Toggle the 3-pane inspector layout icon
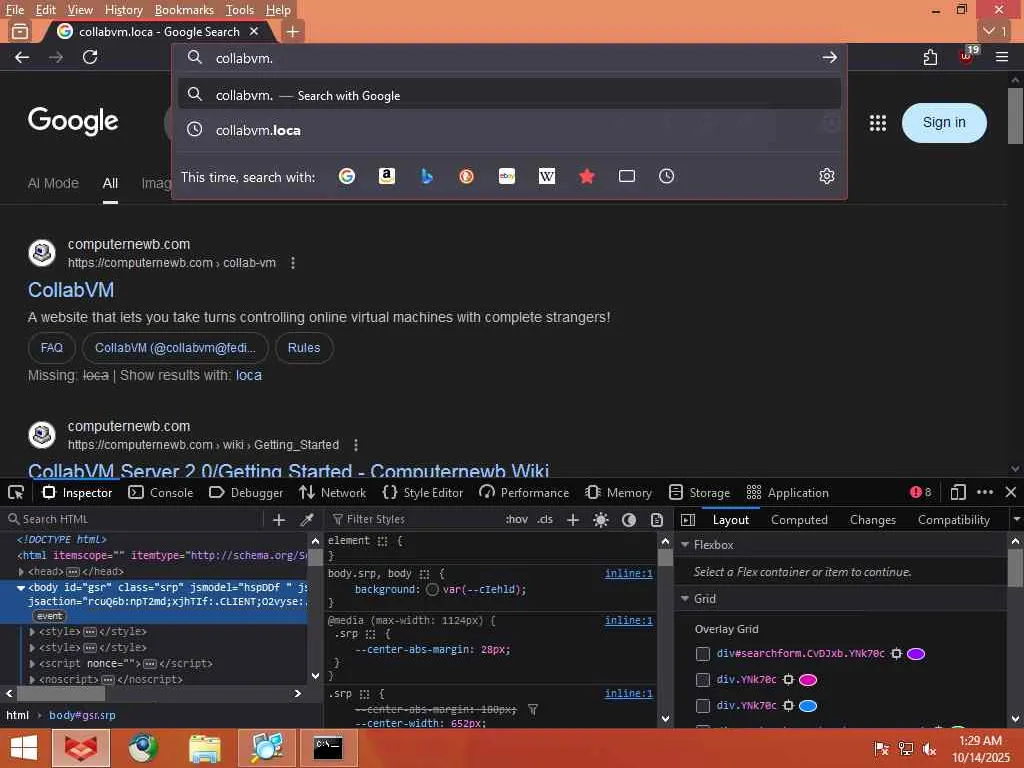 click(688, 520)
